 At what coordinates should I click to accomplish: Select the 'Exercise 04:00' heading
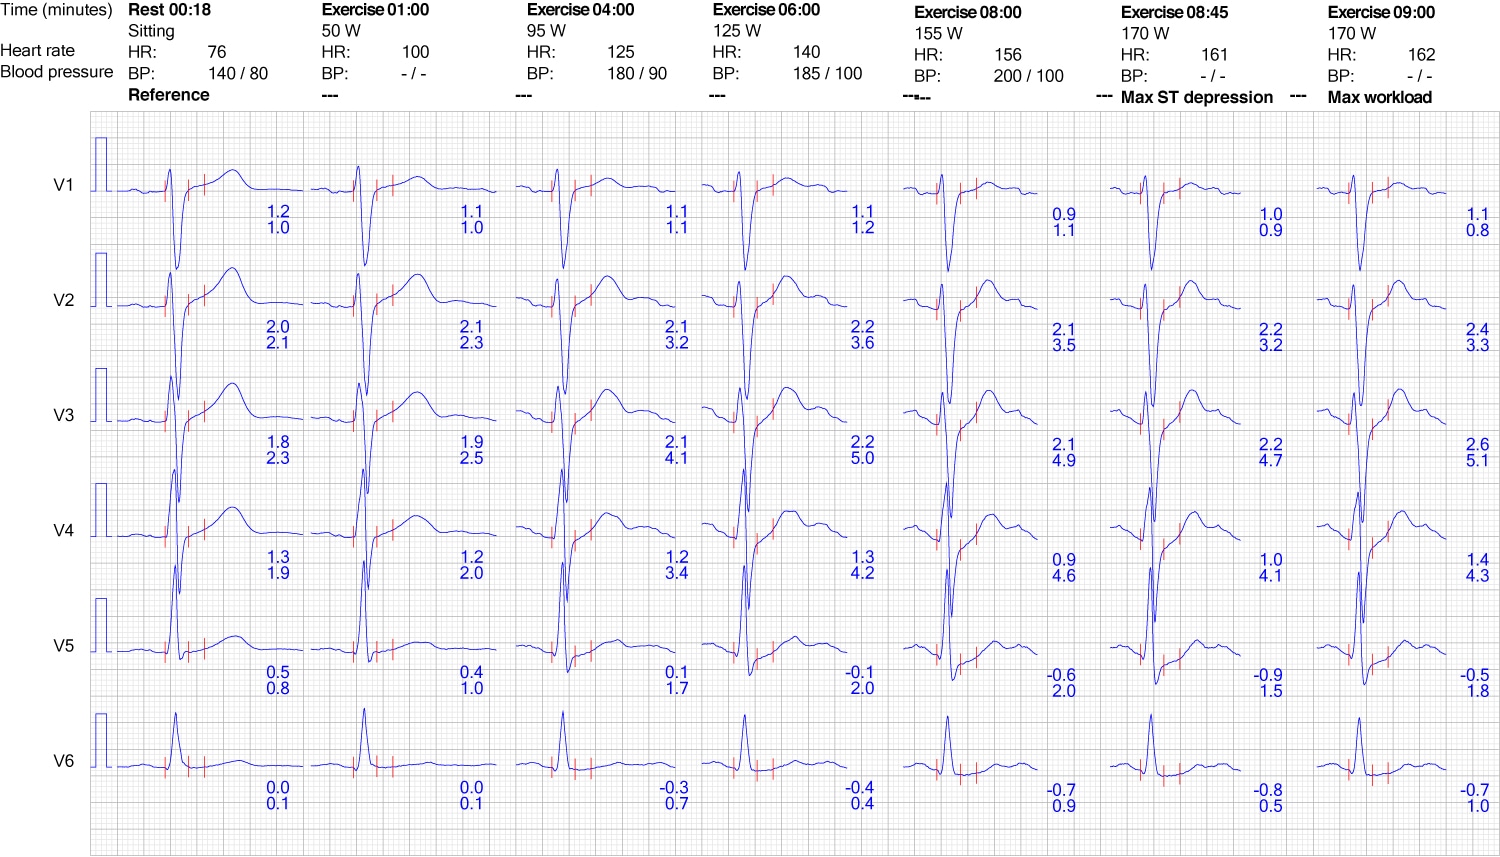tap(580, 10)
